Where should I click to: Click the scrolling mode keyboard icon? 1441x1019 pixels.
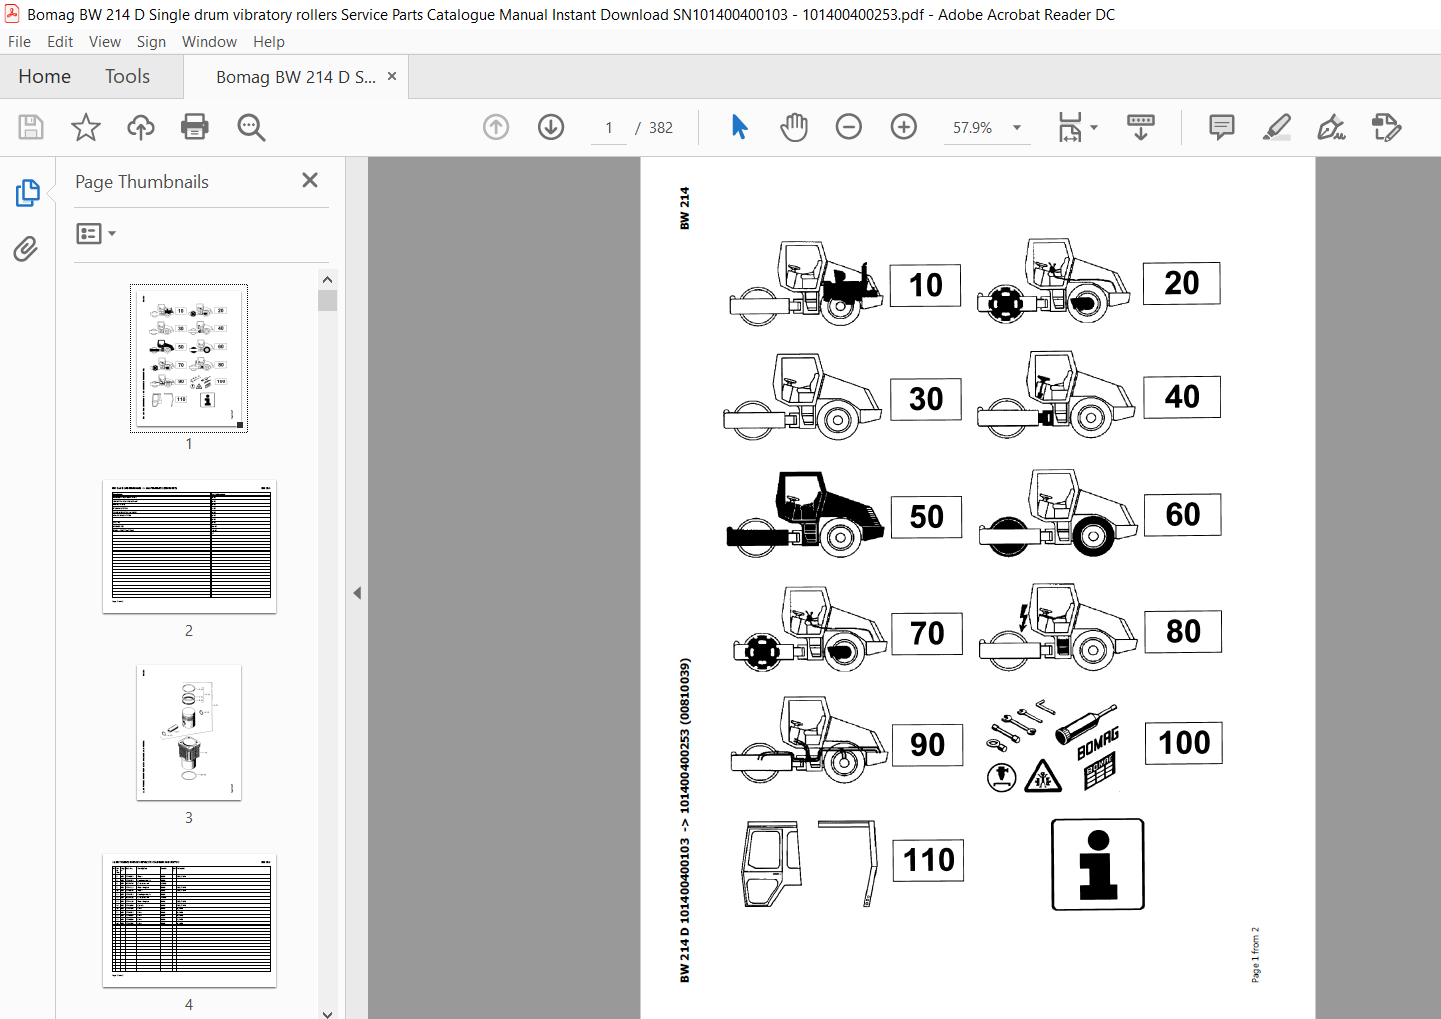pyautogui.click(x=1140, y=127)
